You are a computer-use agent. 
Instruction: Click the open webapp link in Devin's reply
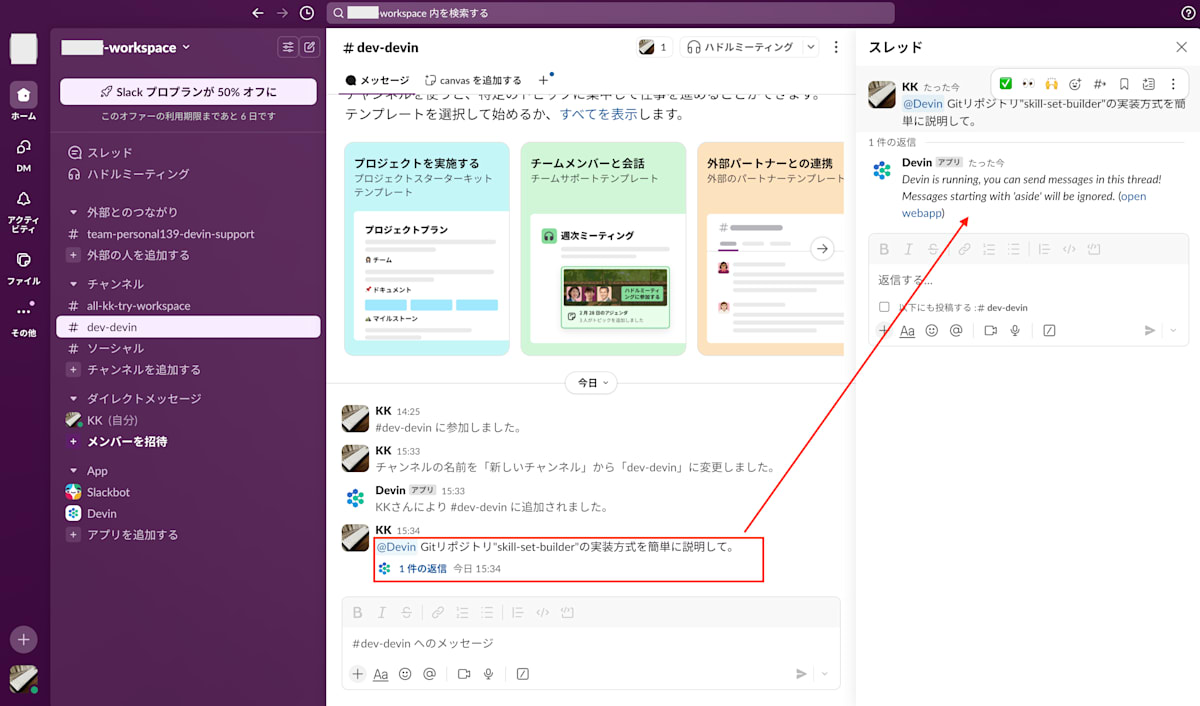[1024, 205]
